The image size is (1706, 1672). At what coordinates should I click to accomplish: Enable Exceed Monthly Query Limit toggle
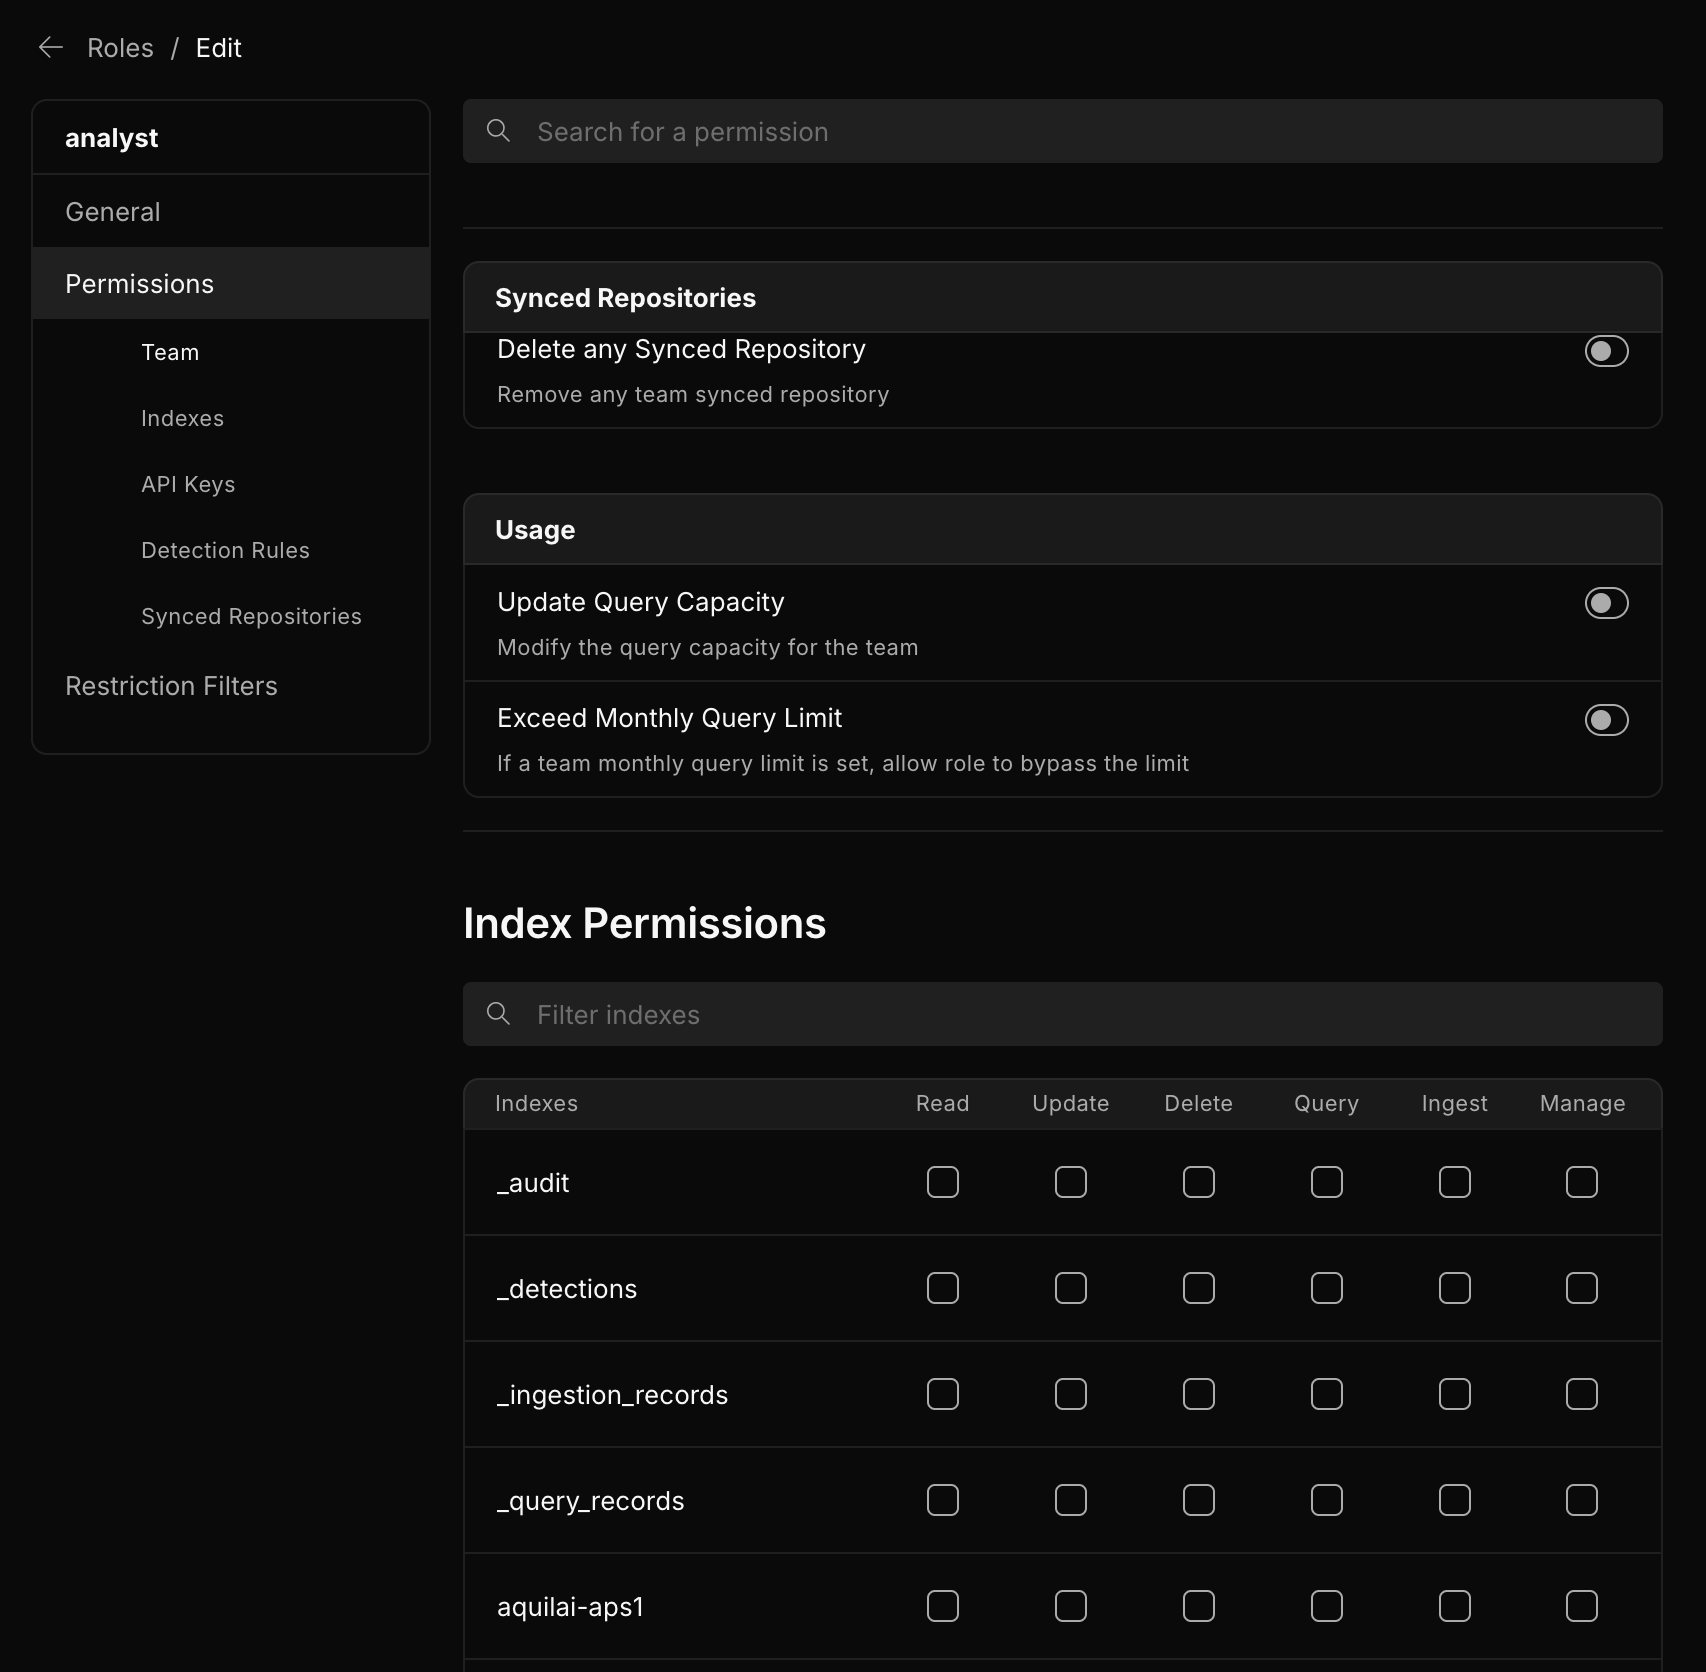click(x=1606, y=720)
